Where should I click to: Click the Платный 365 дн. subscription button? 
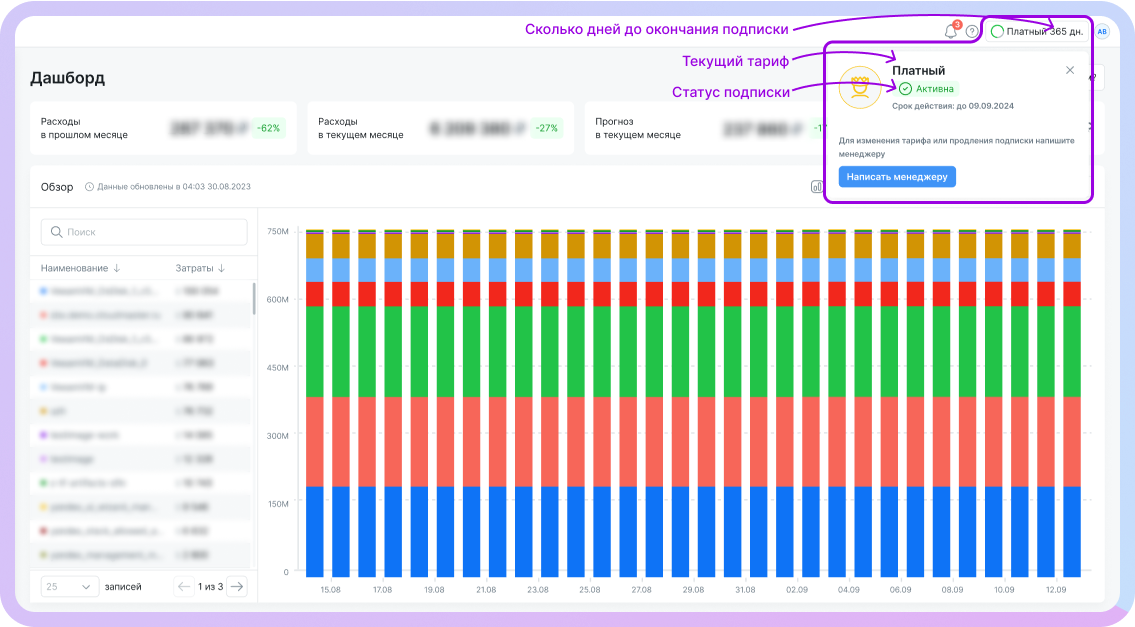(x=1037, y=32)
